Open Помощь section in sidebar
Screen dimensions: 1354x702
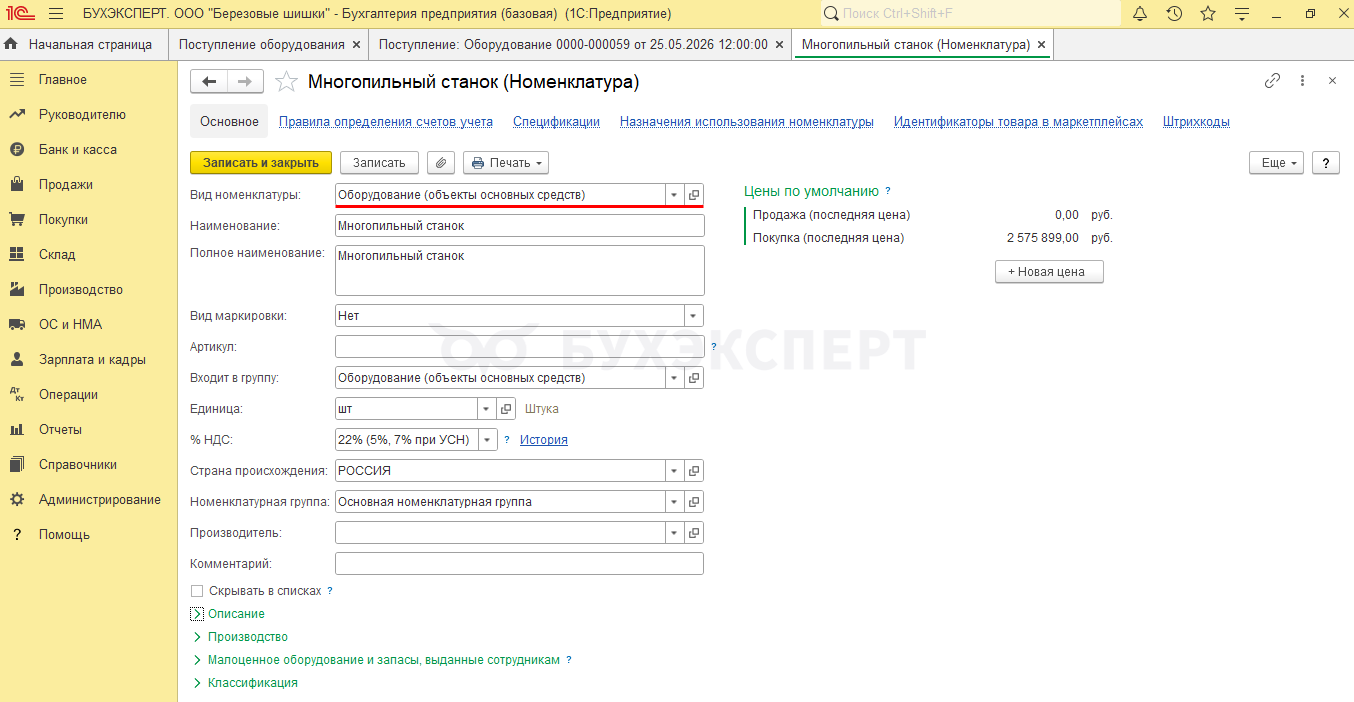point(64,535)
